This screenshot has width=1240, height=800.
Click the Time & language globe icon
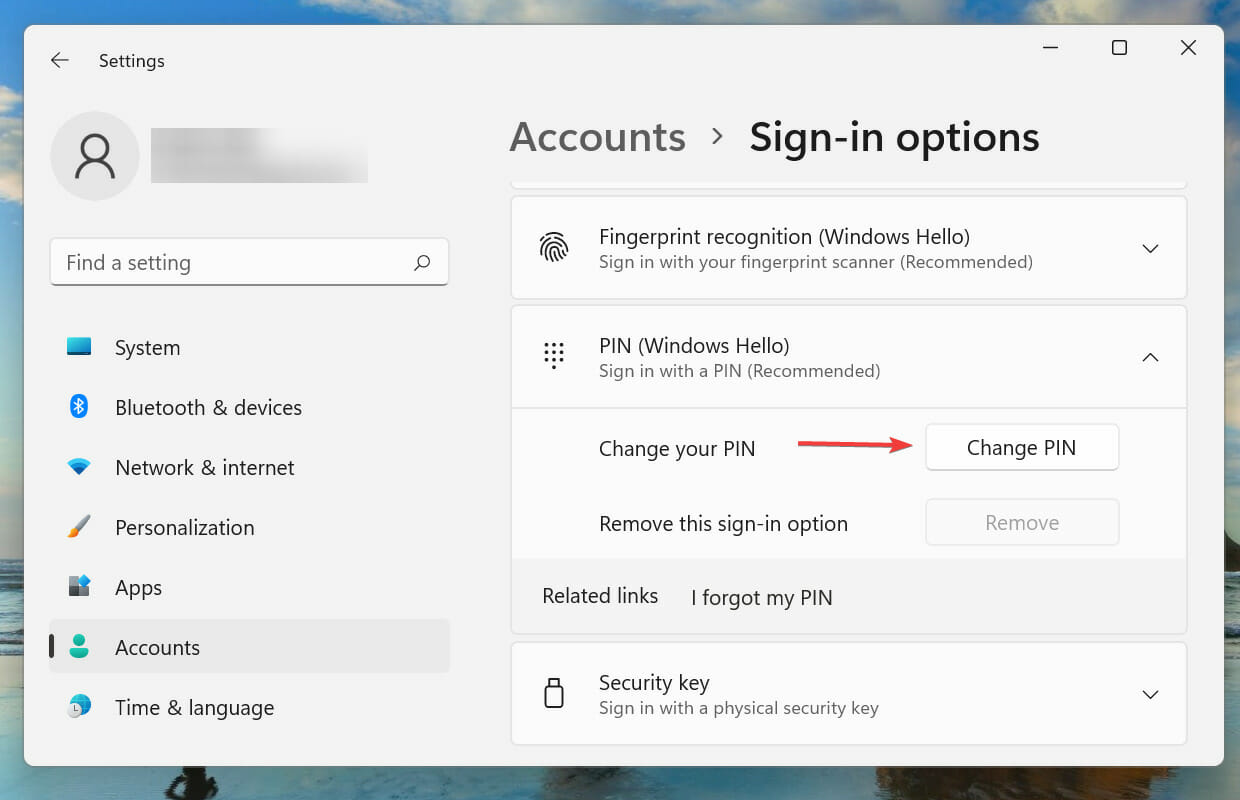click(79, 707)
